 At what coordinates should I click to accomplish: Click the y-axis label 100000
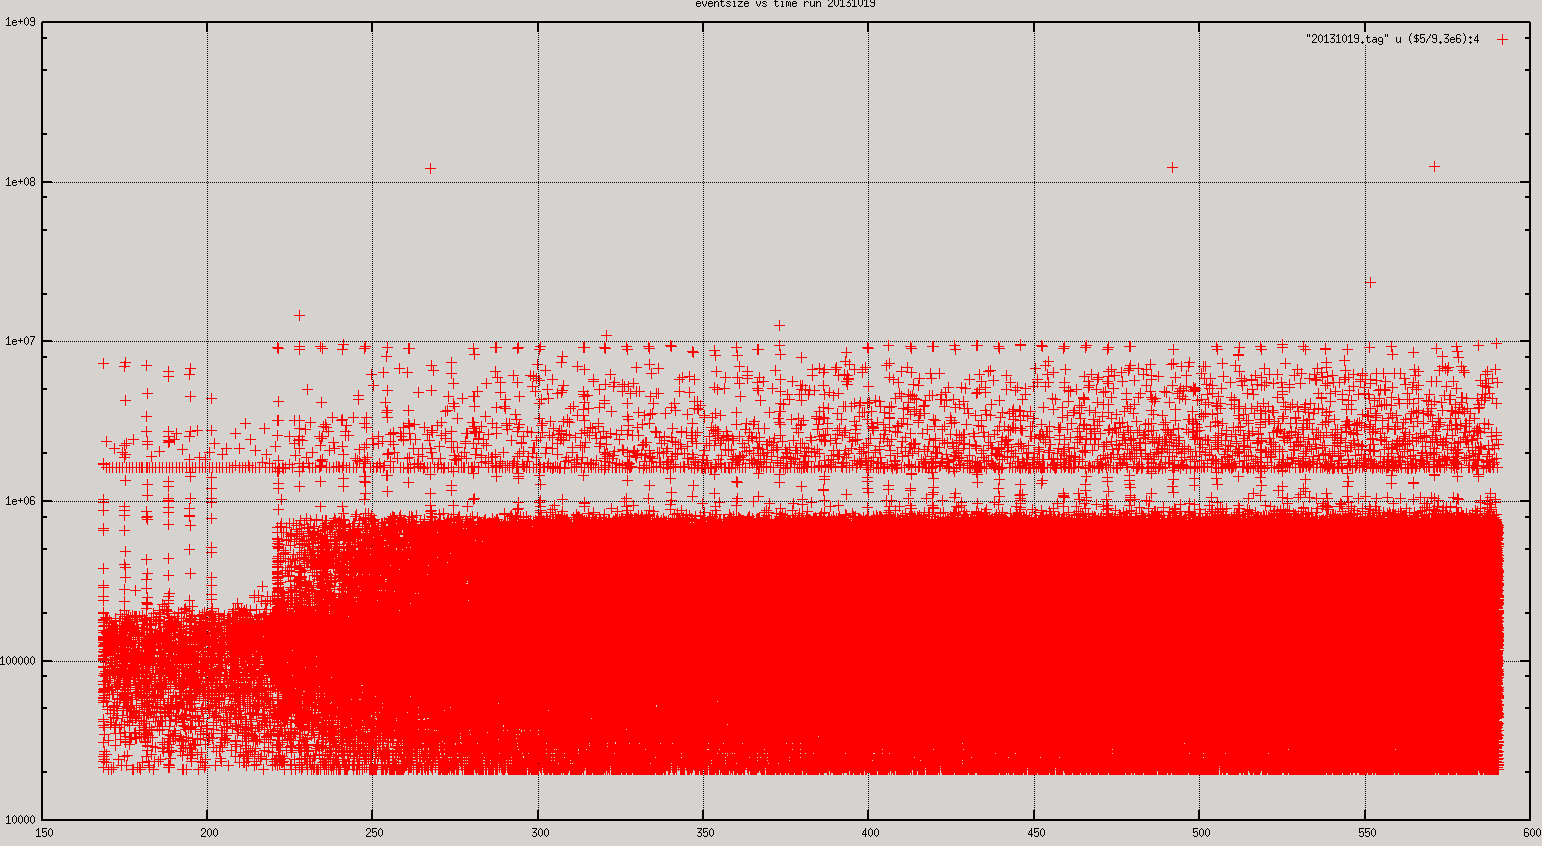point(20,661)
